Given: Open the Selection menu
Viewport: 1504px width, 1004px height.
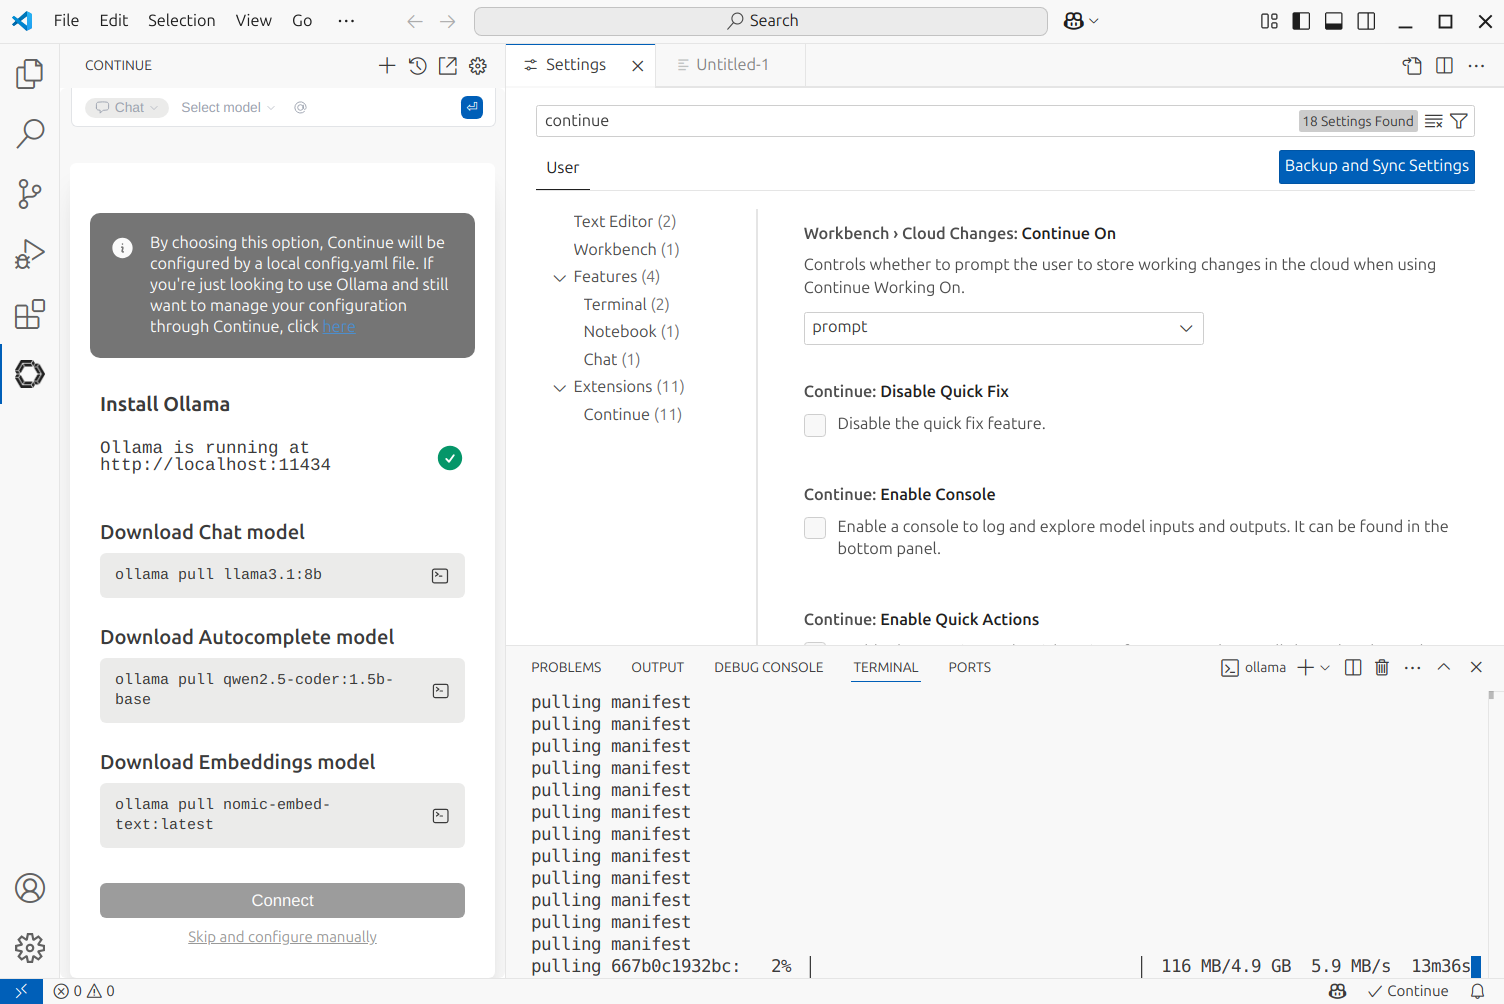Looking at the screenshot, I should (x=181, y=21).
